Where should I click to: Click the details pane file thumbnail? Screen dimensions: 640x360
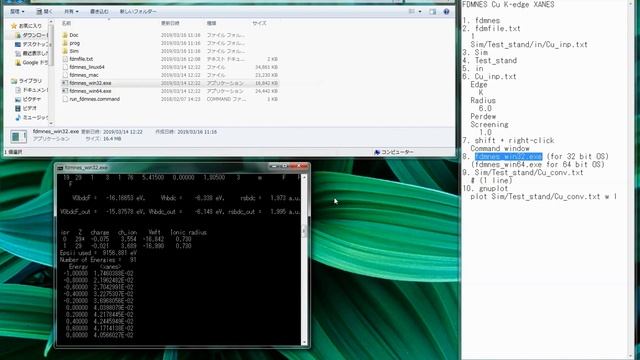coord(18,137)
